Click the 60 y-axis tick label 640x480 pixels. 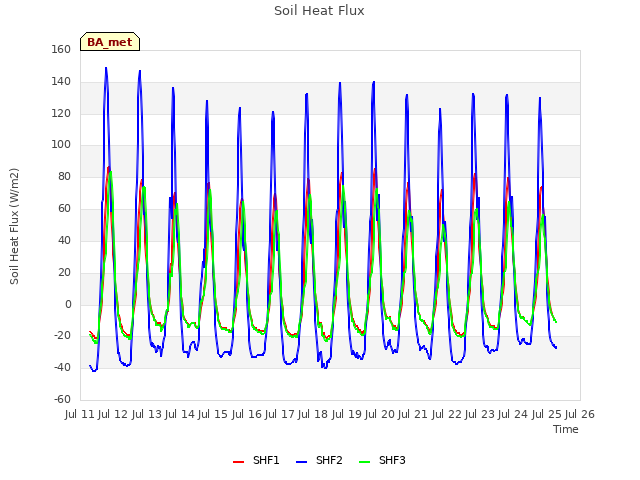[x=64, y=208]
